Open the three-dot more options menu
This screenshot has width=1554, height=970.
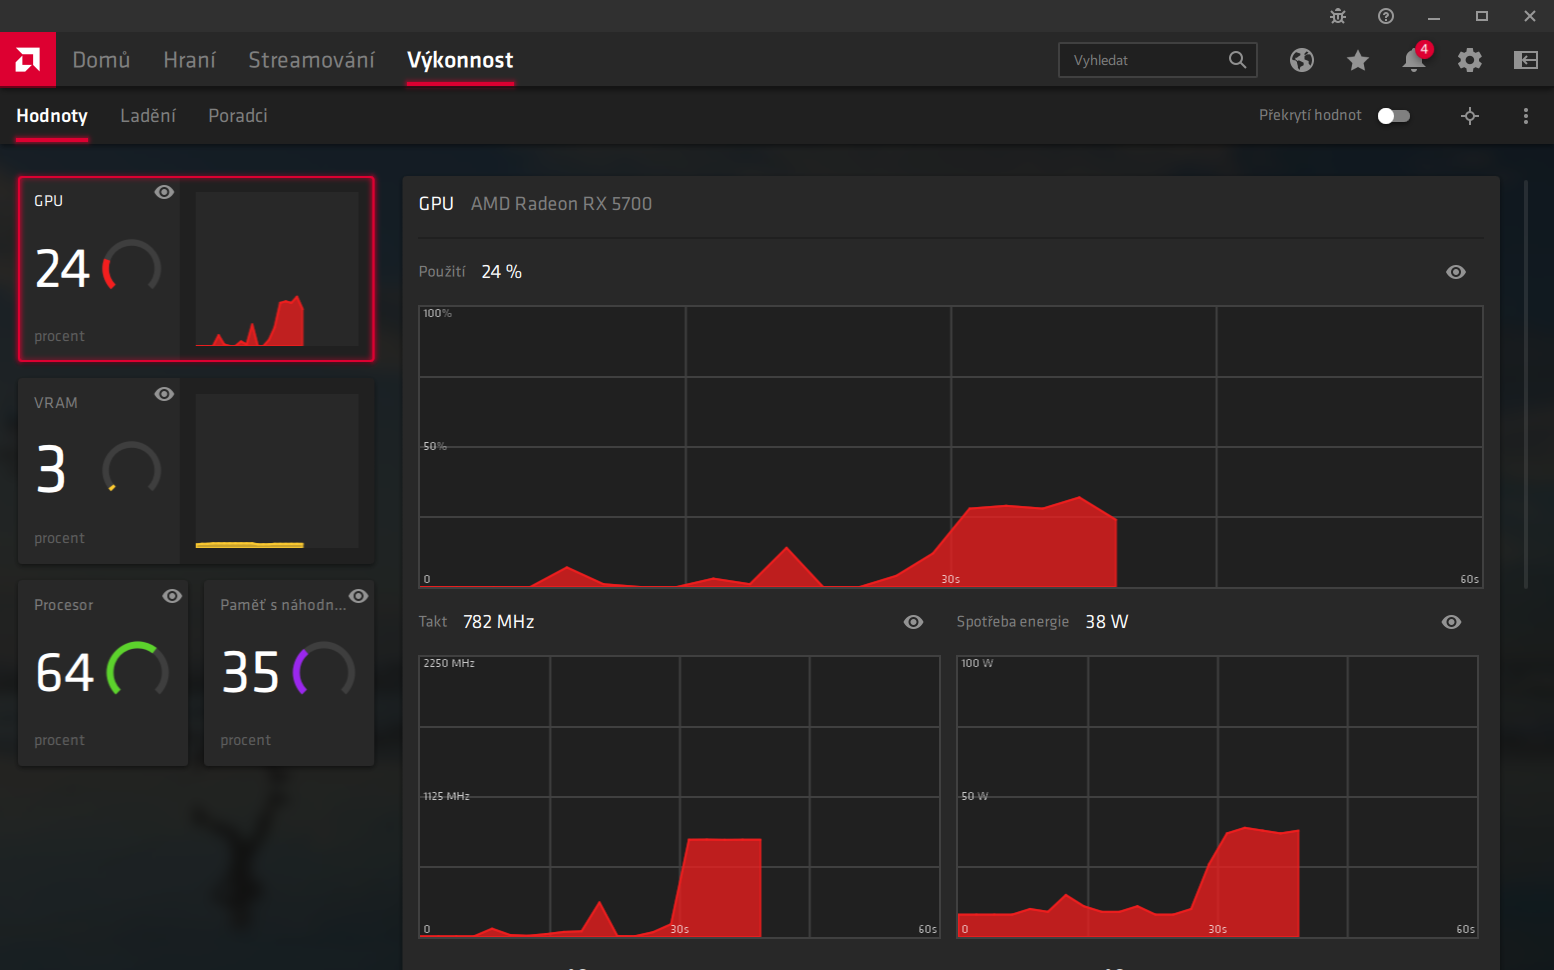[1526, 116]
